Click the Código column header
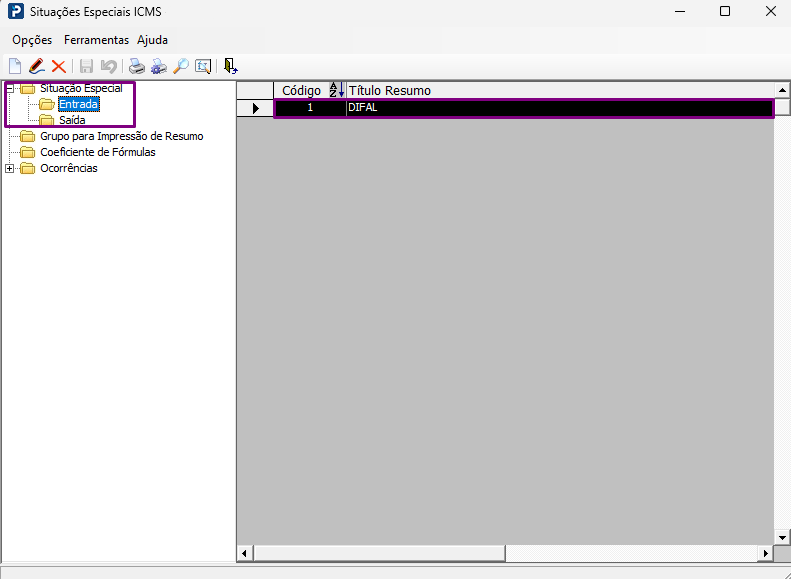791x579 pixels. pyautogui.click(x=310, y=90)
